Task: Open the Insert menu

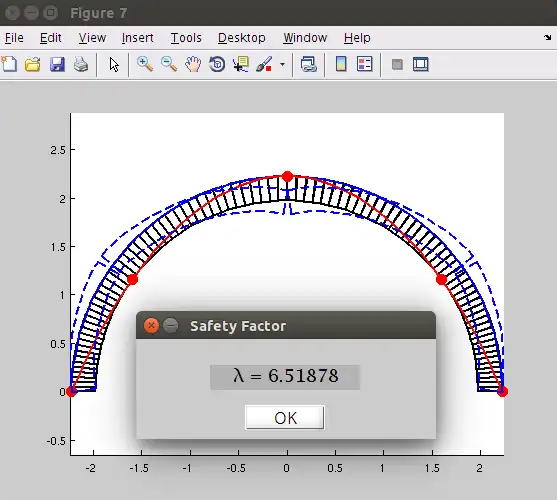Action: [x=137, y=38]
